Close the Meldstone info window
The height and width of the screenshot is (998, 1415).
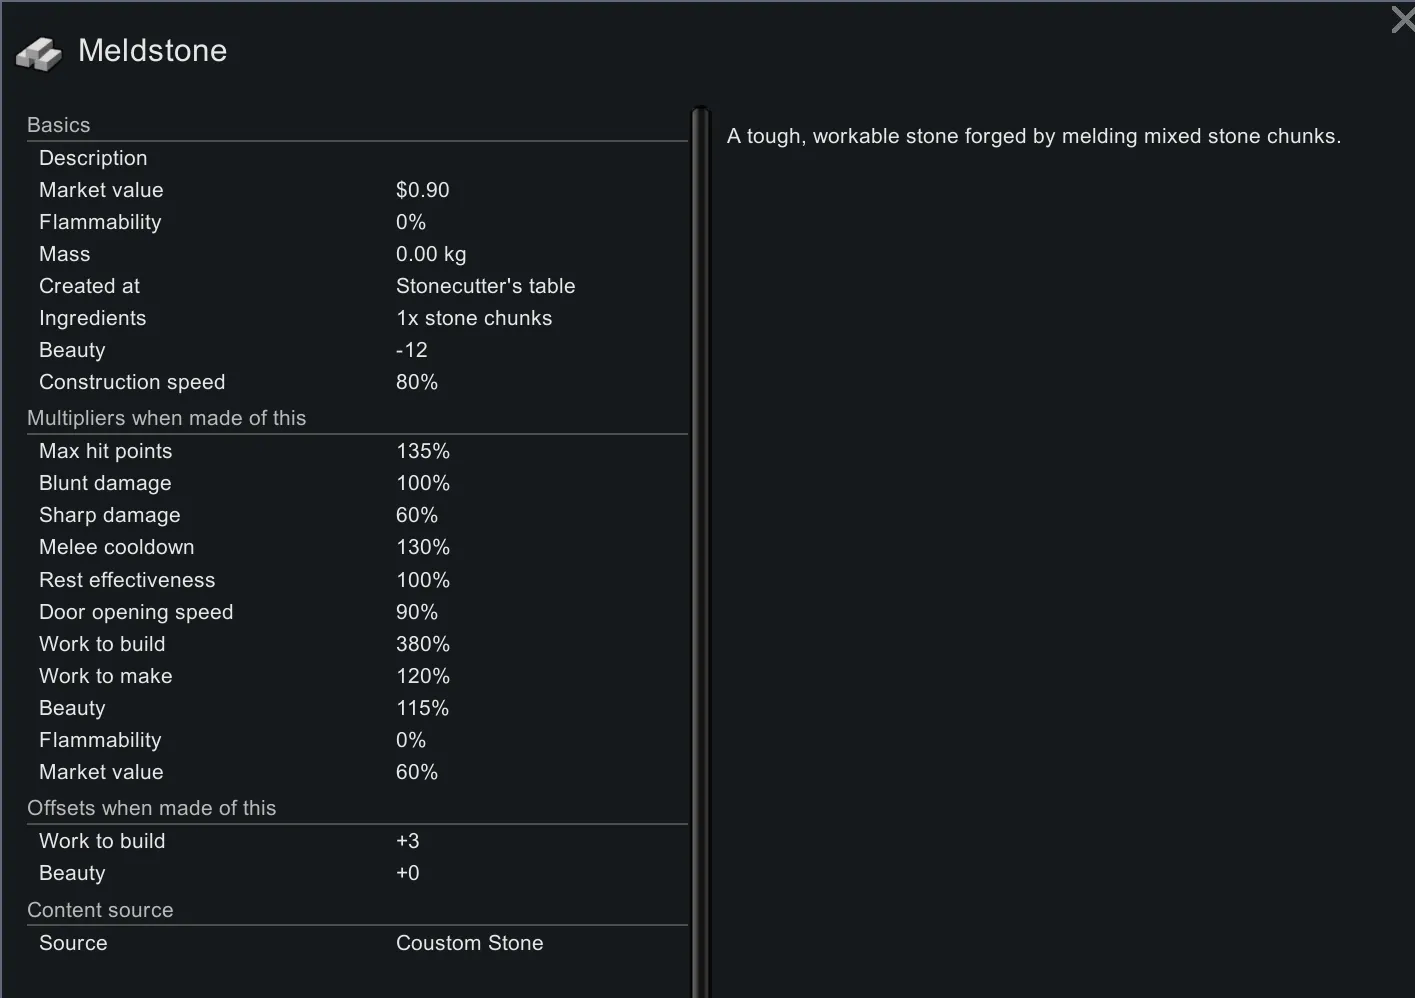point(1402,19)
